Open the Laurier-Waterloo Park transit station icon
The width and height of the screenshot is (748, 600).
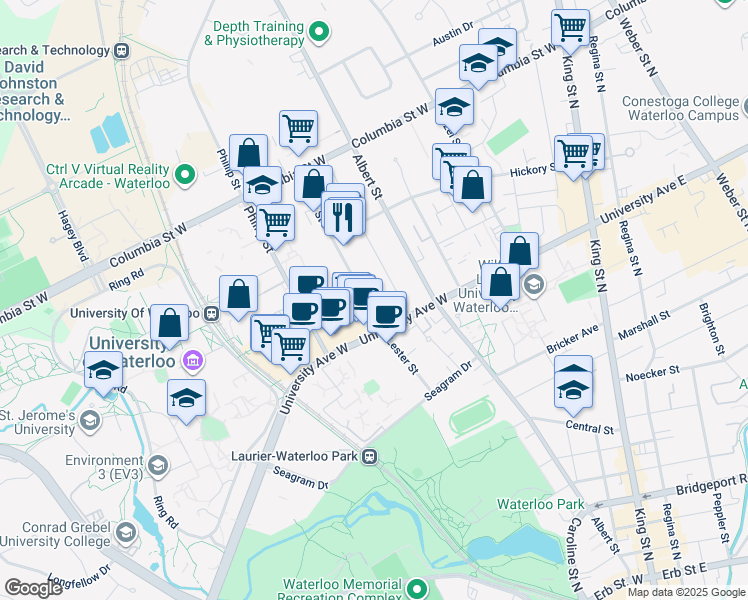click(x=370, y=456)
